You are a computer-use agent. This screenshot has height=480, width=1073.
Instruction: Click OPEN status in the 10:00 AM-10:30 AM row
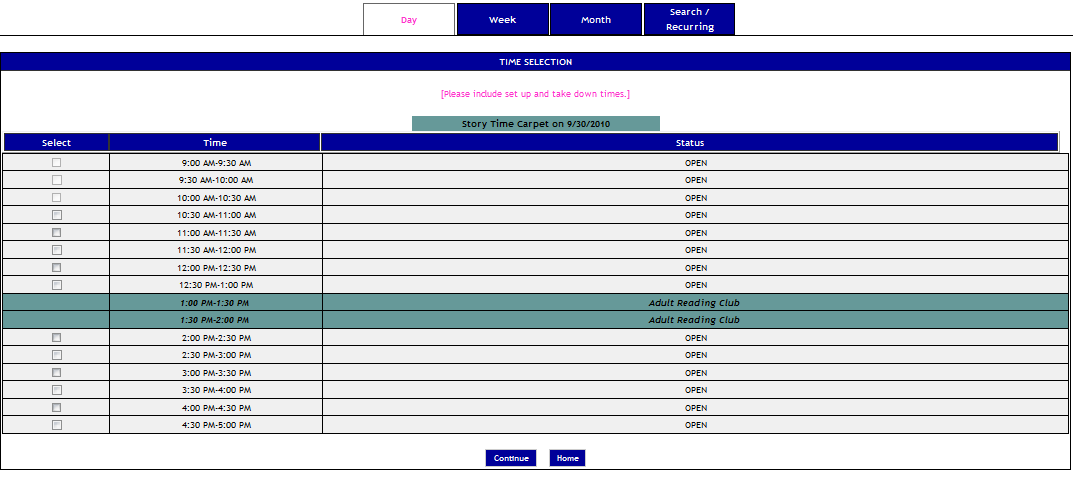[695, 198]
